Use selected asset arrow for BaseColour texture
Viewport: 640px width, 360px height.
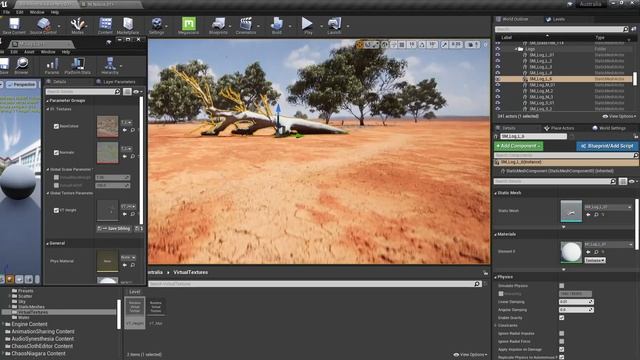pos(125,130)
